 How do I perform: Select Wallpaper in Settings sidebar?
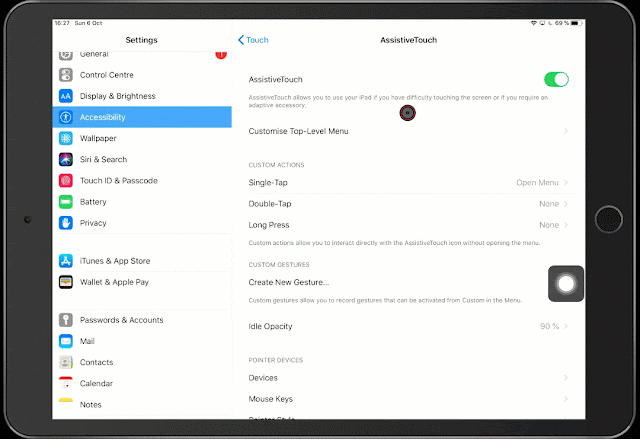click(142, 138)
